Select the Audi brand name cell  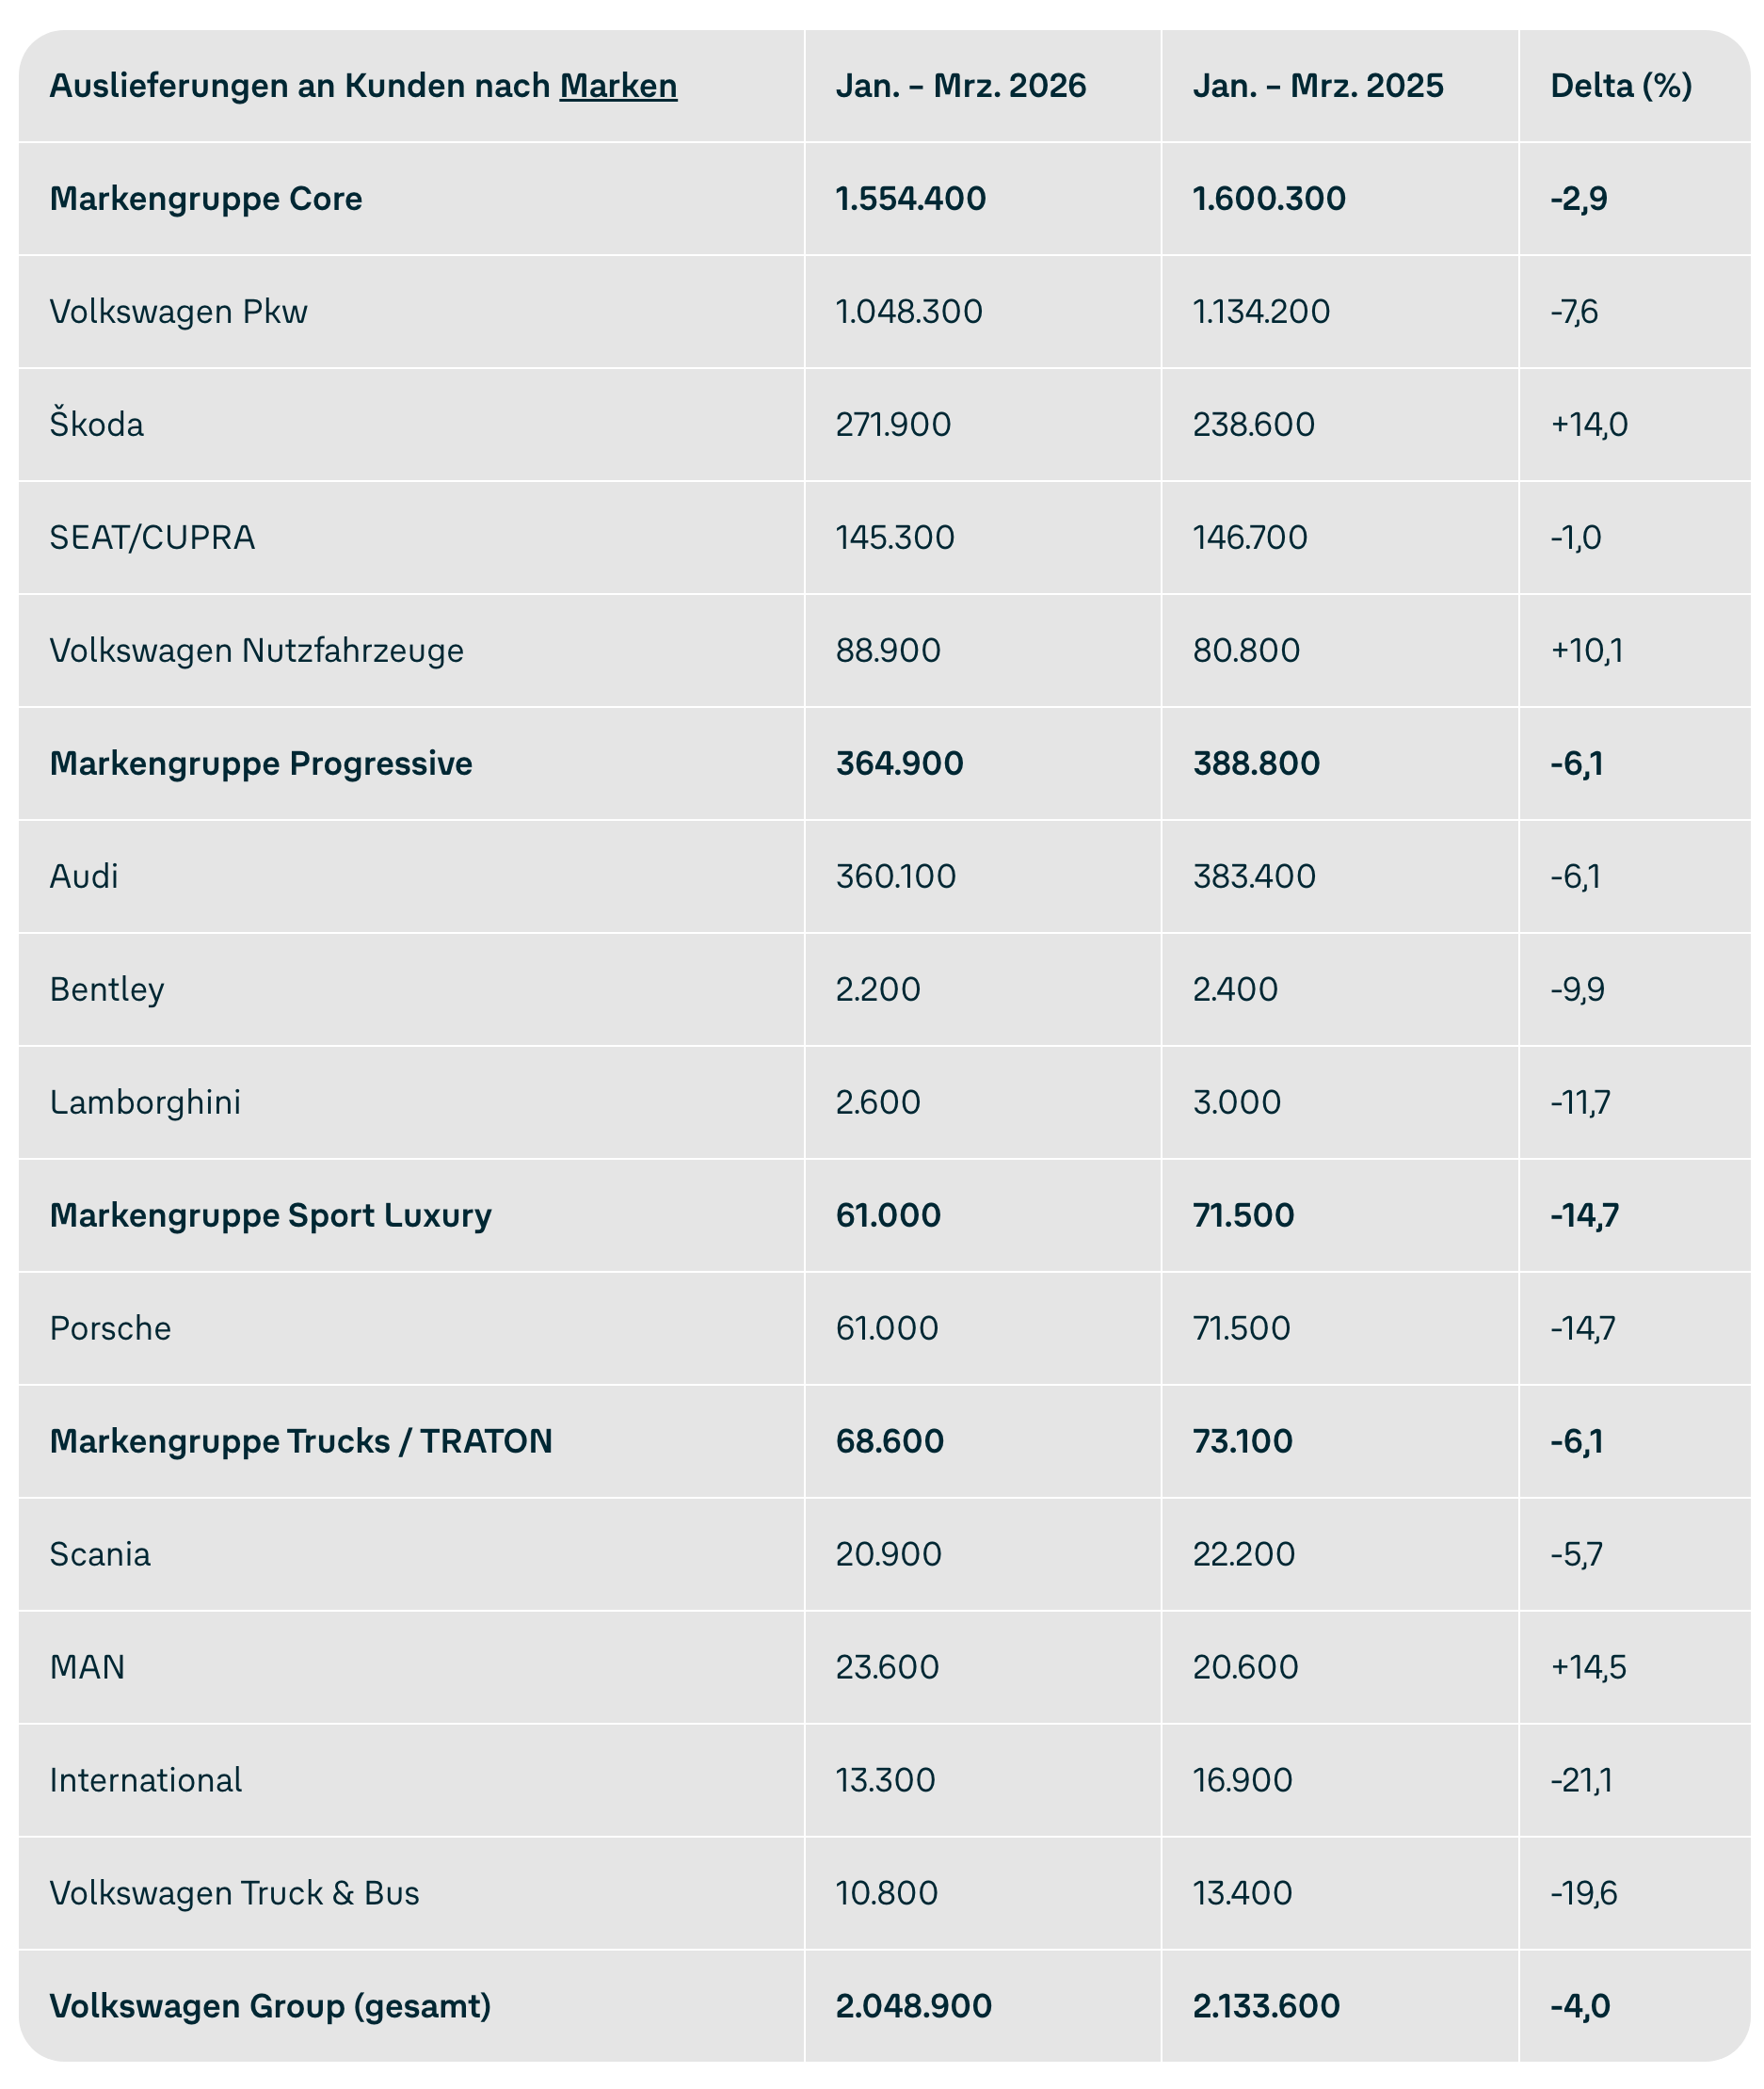point(84,877)
